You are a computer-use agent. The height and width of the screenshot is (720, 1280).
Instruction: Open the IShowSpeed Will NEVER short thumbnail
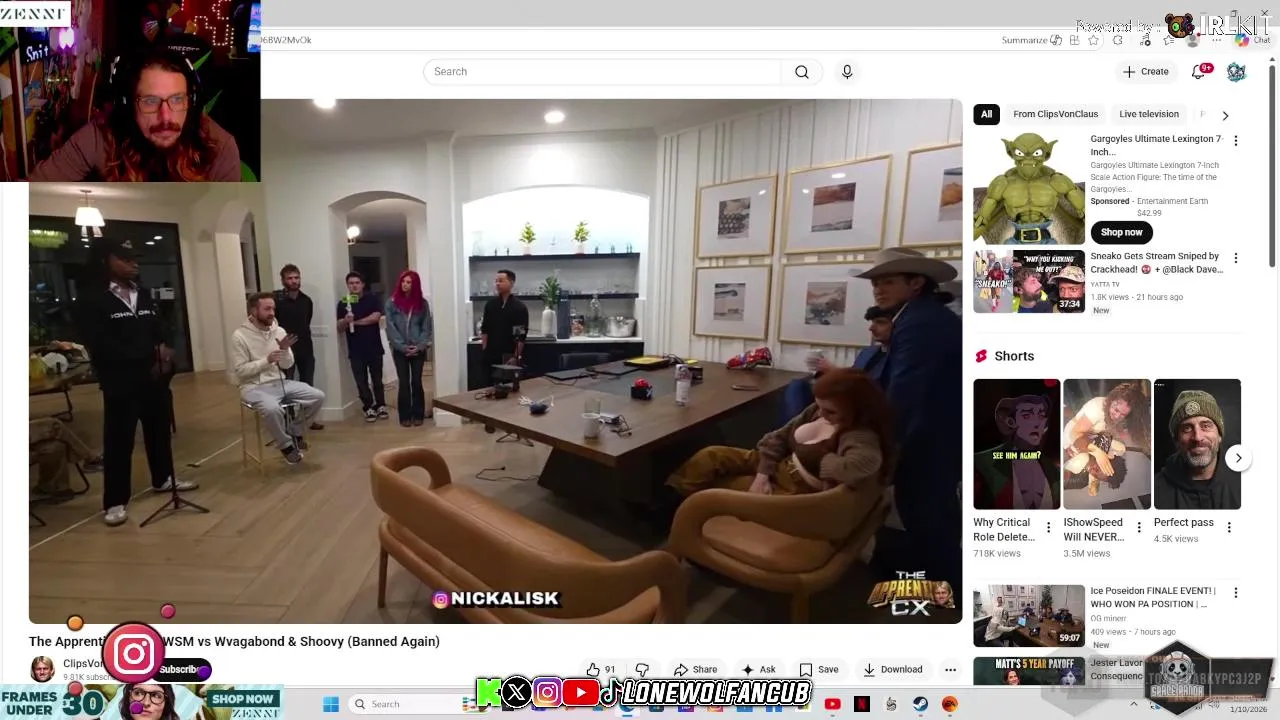(x=1107, y=444)
